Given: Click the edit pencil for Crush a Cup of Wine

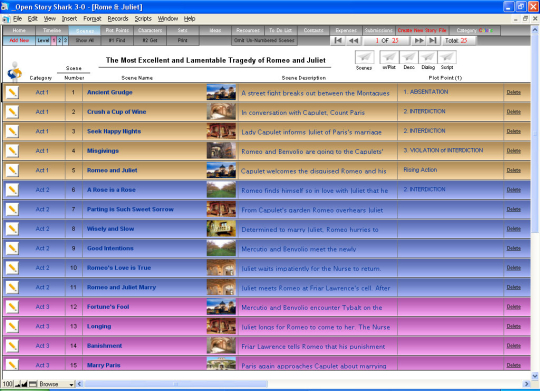Looking at the screenshot, I should pos(12,112).
